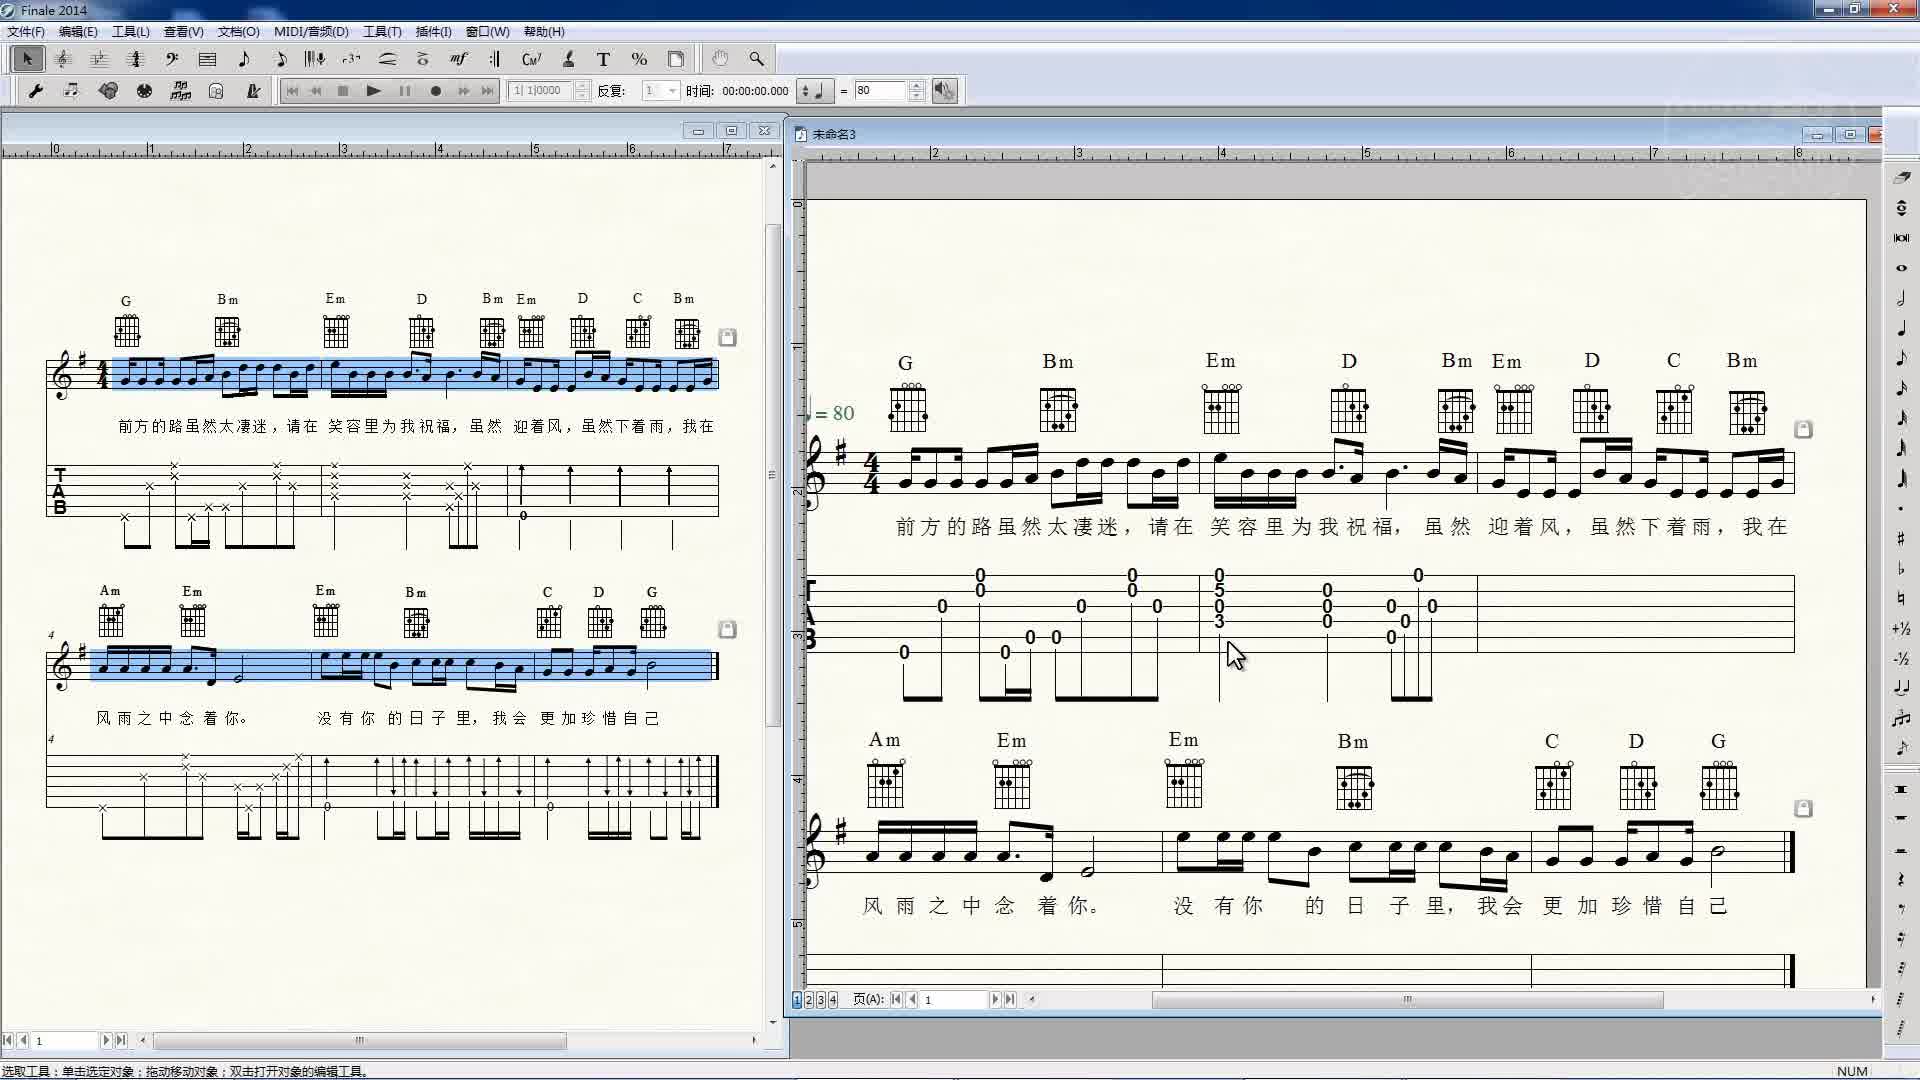Select the Text T tool
The image size is (1920, 1080).
coord(603,59)
